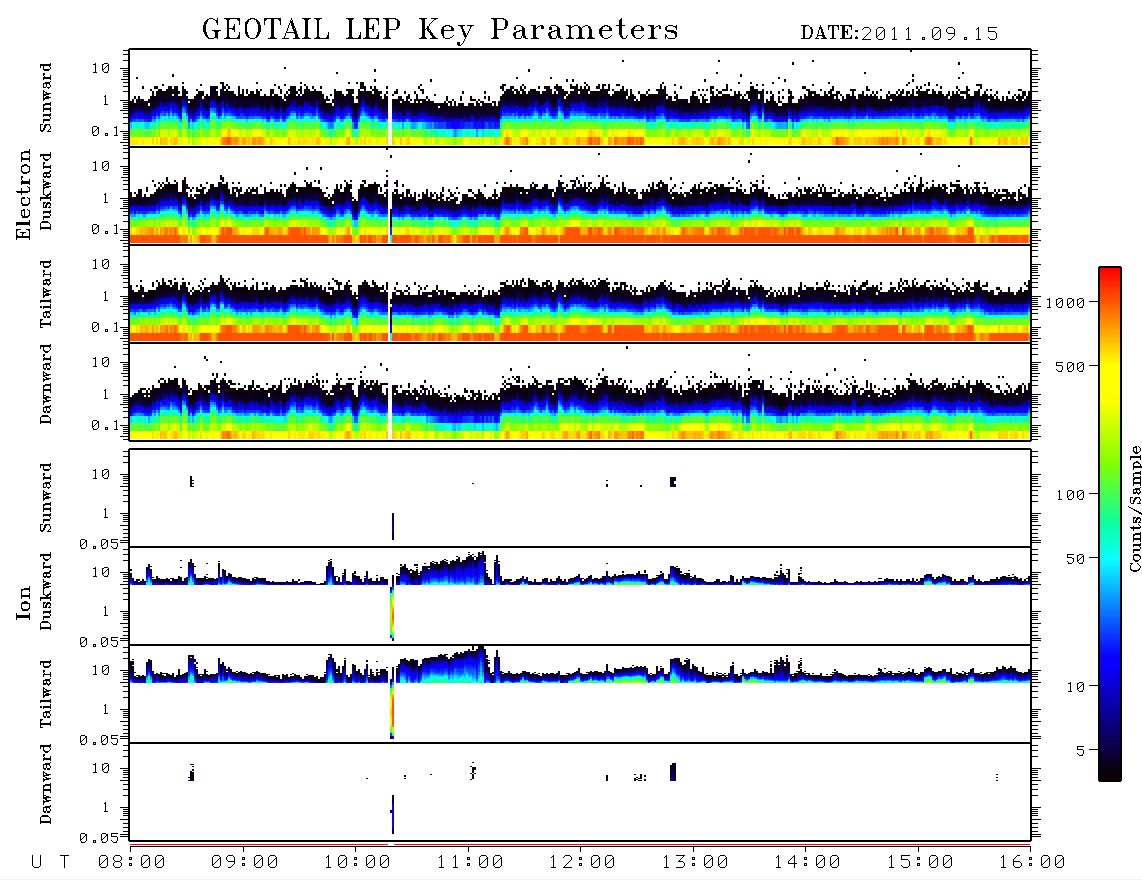The height and width of the screenshot is (880, 1142).
Task: Select the 12:00 time tick label
Action: point(582,863)
